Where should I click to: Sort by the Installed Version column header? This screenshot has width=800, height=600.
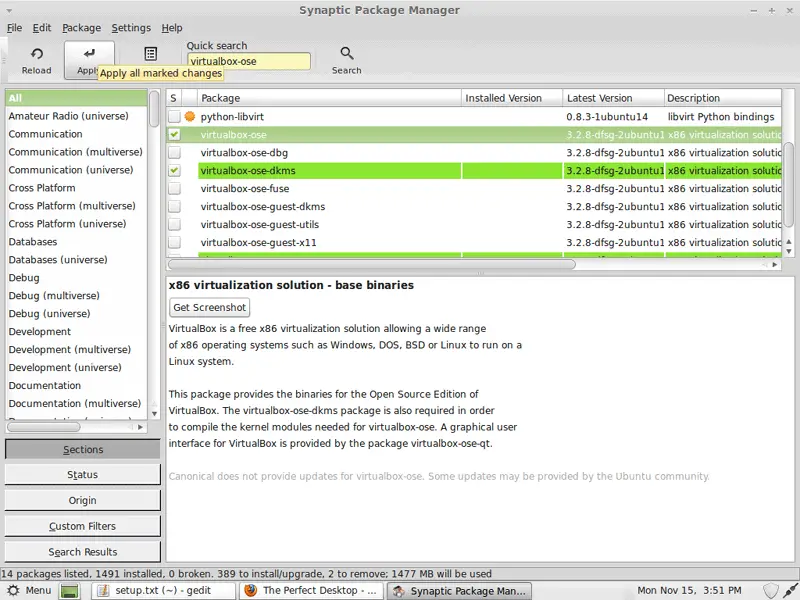(512, 98)
